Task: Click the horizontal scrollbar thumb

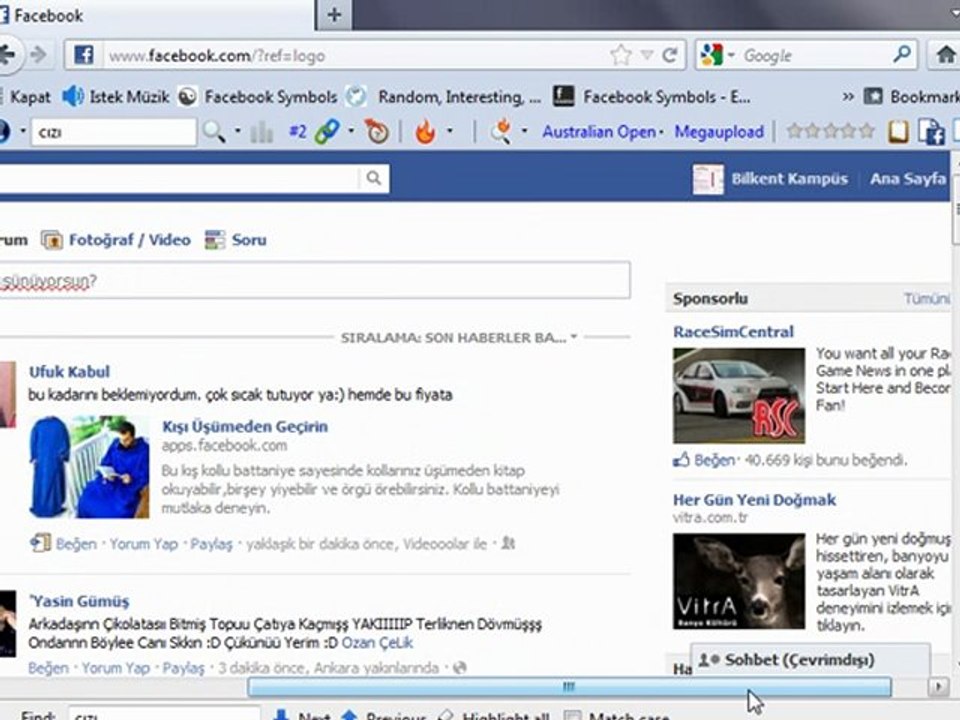Action: (569, 687)
